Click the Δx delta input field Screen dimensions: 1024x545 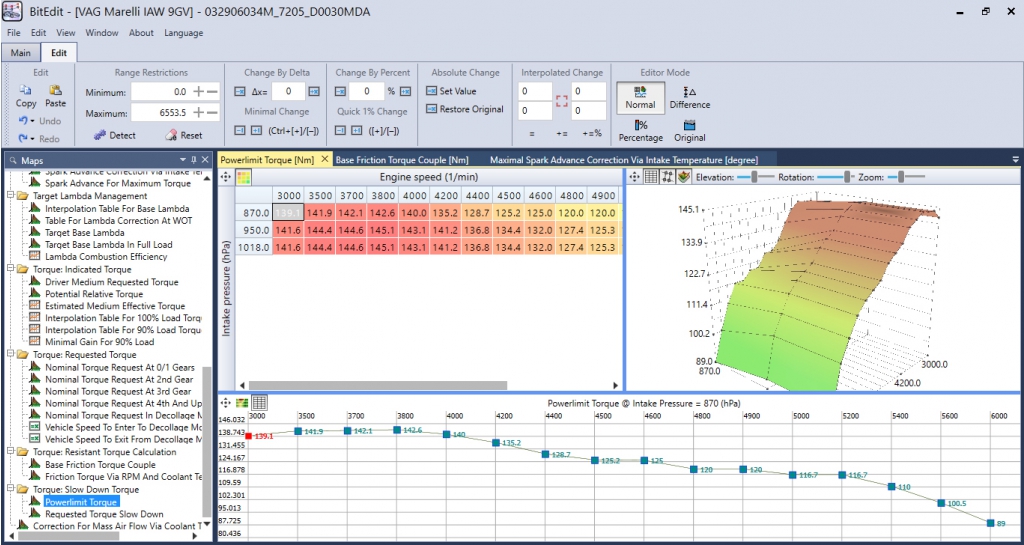(289, 91)
